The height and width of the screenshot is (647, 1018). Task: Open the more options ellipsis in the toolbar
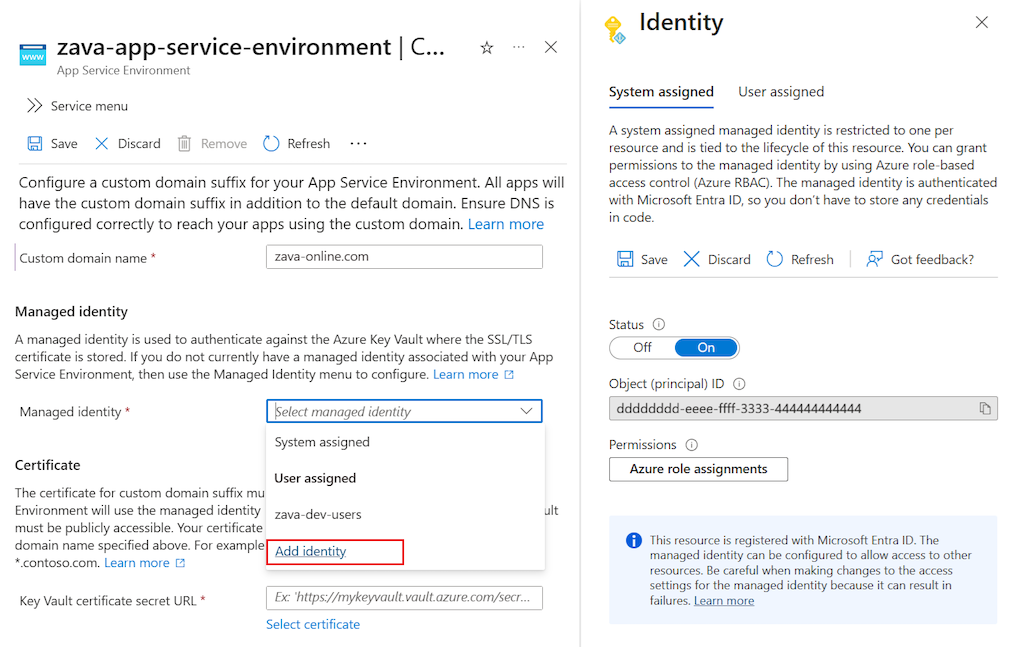pos(358,143)
